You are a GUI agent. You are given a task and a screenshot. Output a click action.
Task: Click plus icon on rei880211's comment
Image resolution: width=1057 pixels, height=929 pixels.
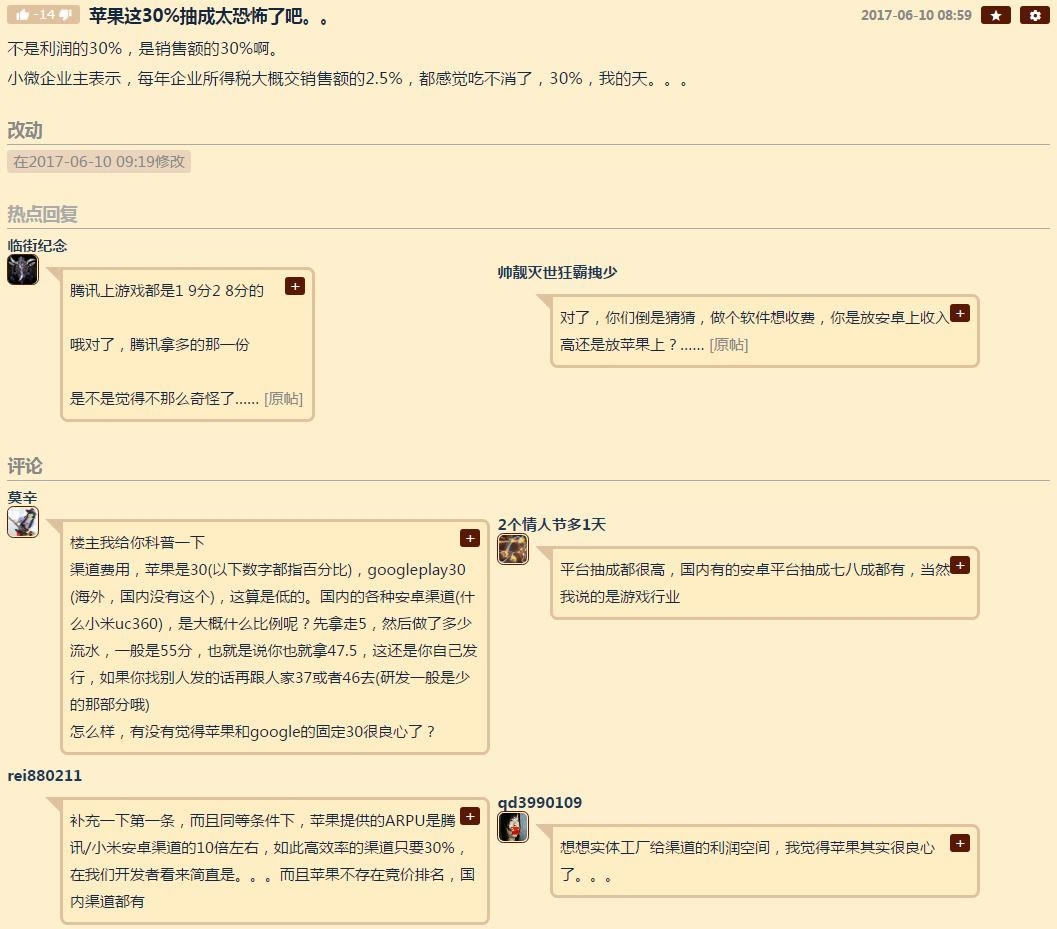[x=470, y=816]
